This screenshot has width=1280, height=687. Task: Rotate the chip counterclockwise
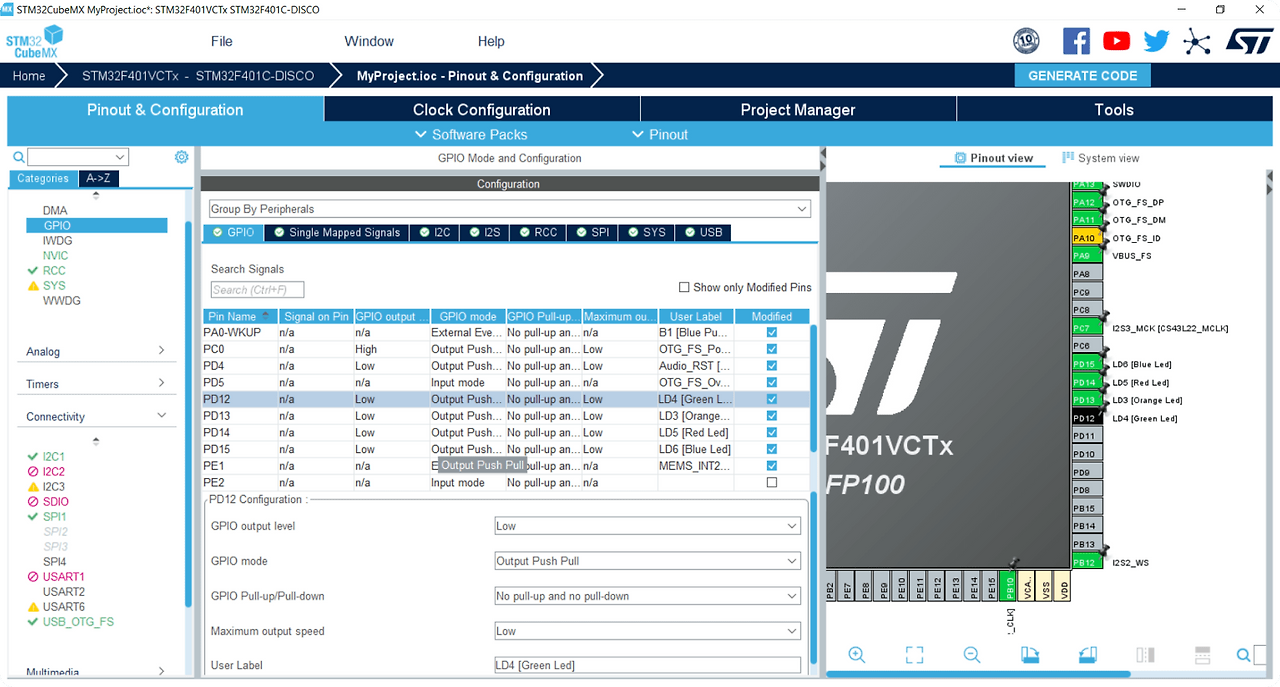point(1088,655)
